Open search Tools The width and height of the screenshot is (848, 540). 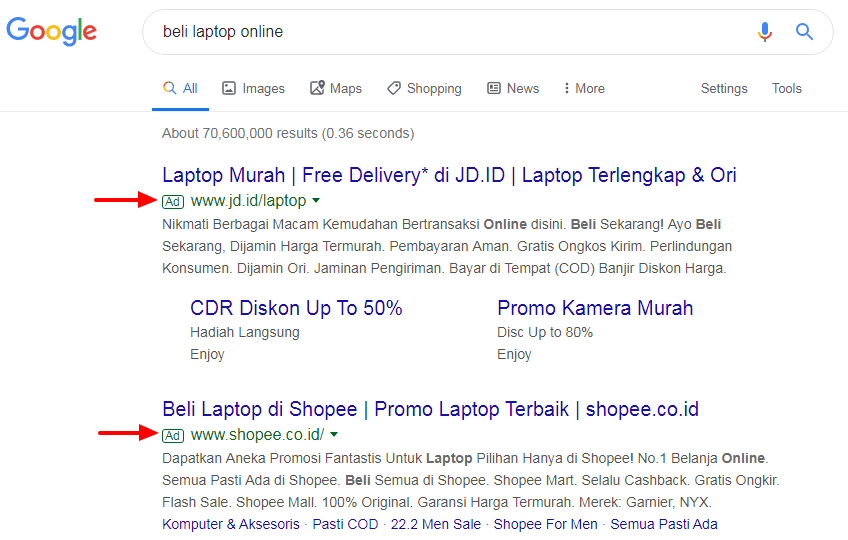[x=786, y=89]
